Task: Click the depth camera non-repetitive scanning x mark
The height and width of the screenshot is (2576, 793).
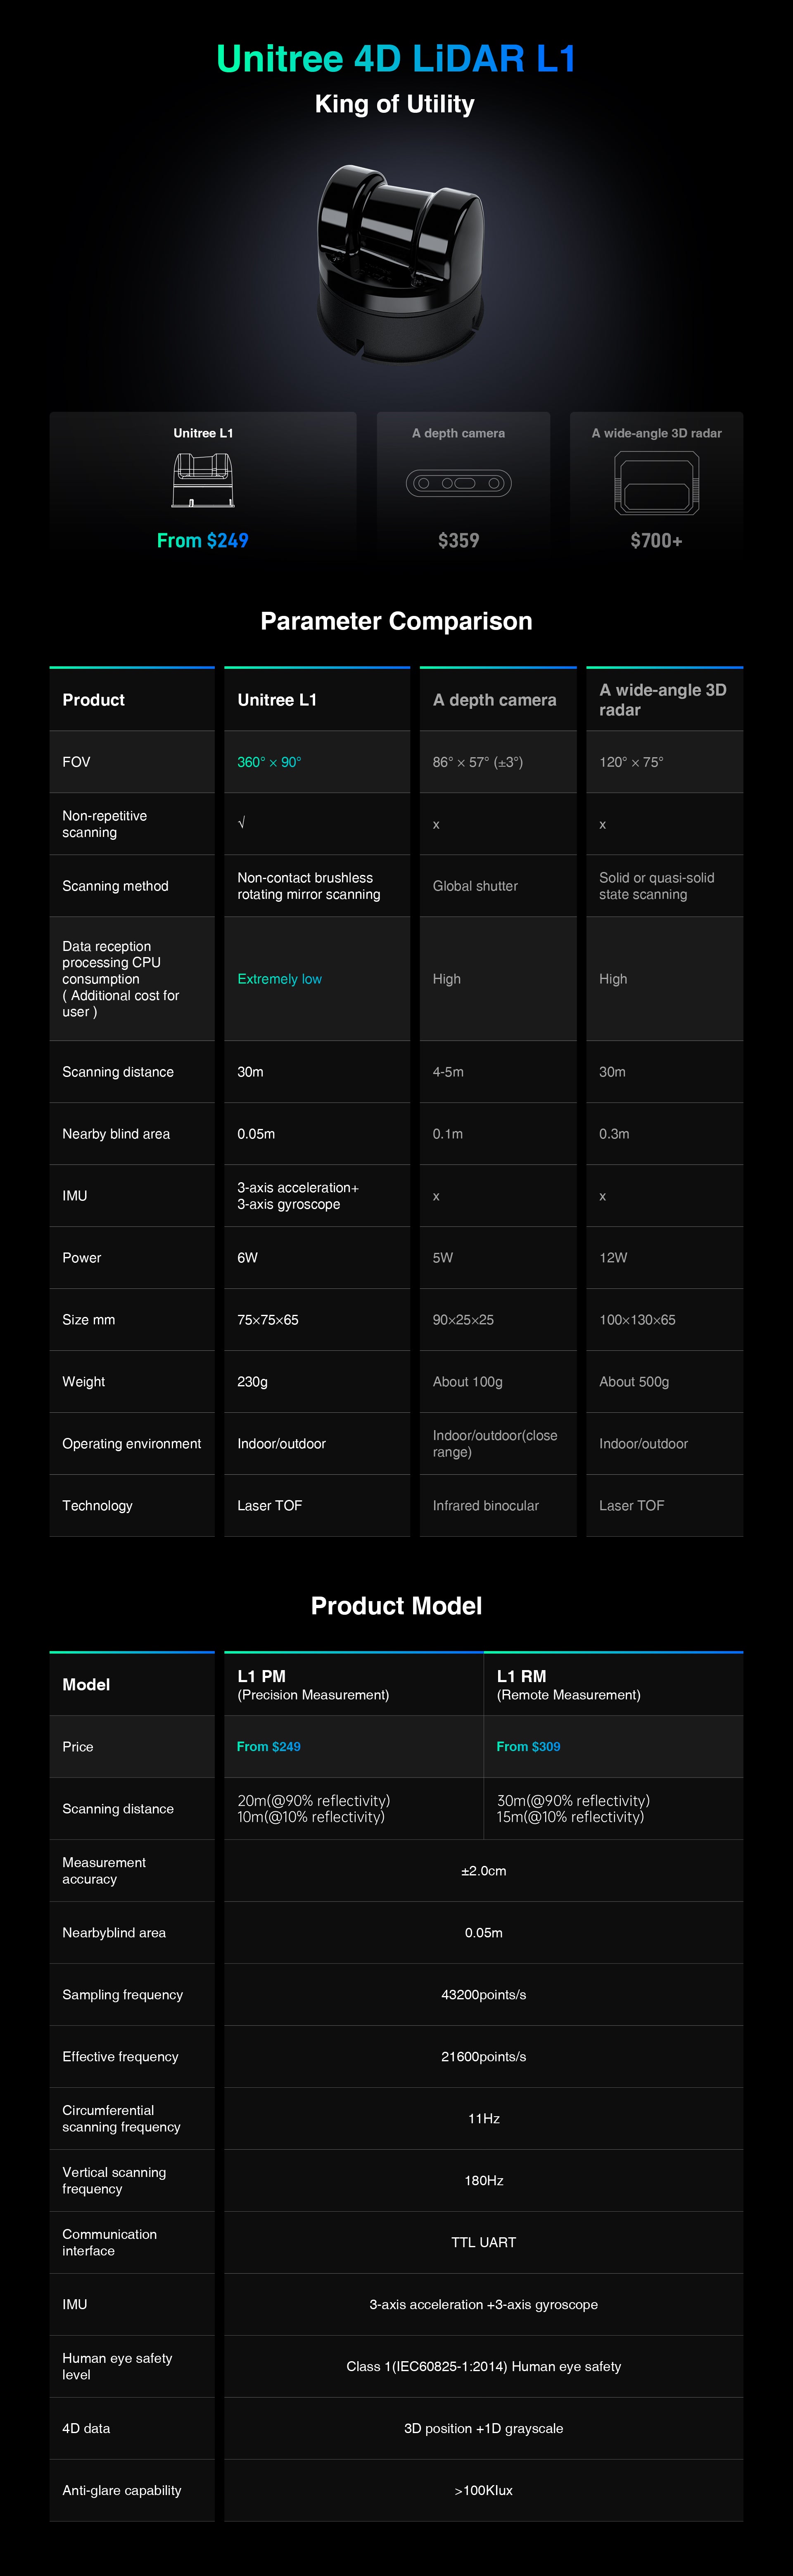Action: coord(436,825)
